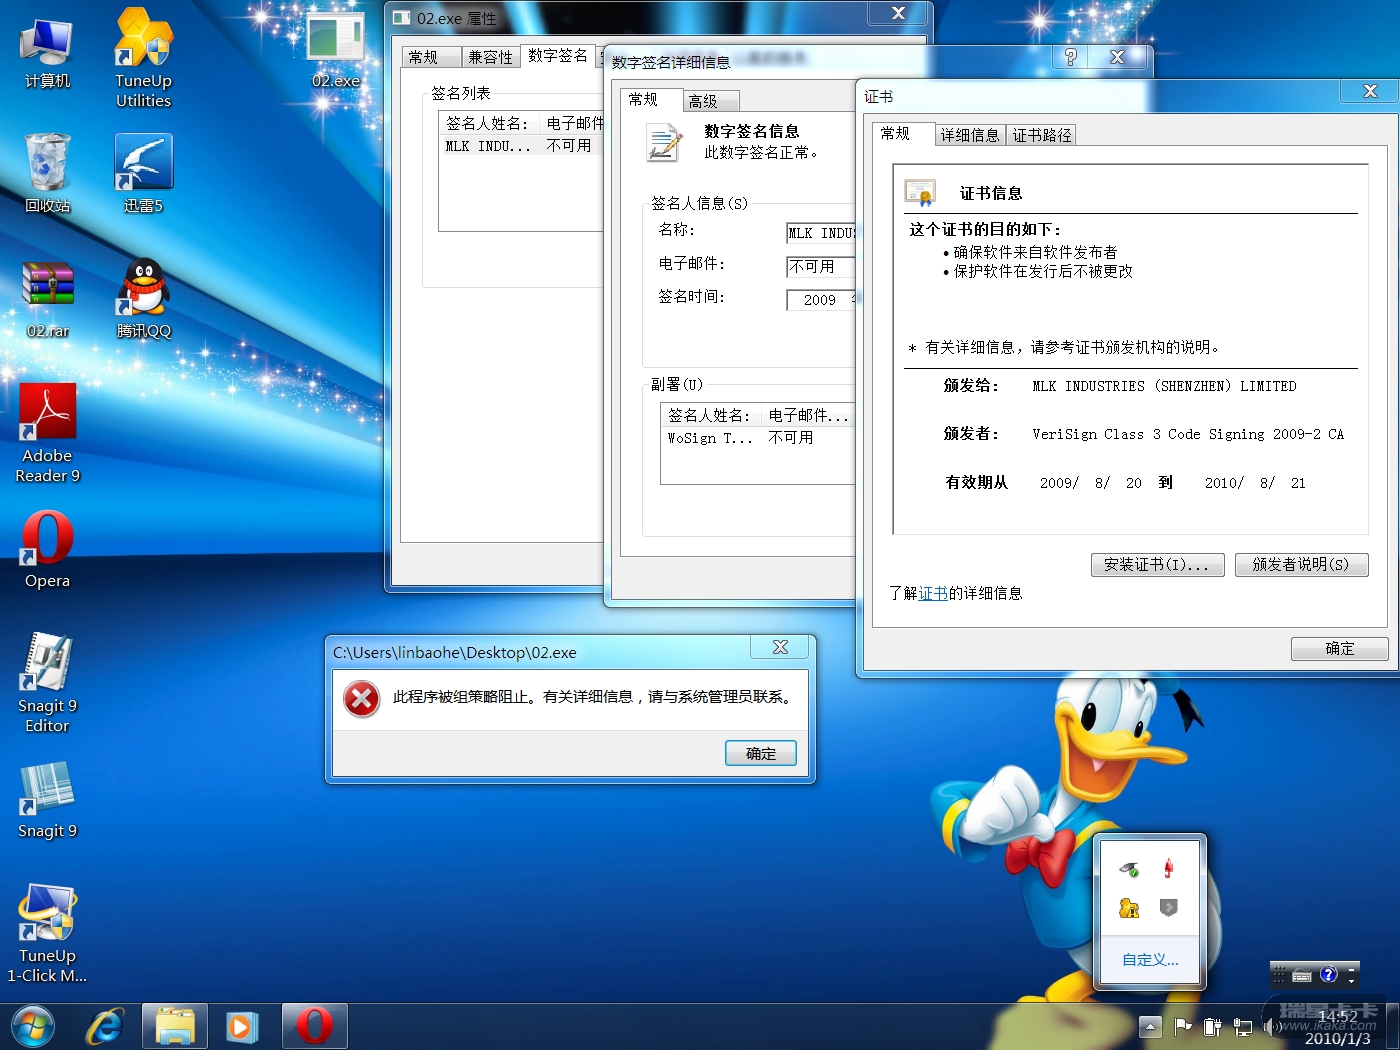This screenshot has height=1050, width=1400.
Task: Select the 02.rar archive on the desktop
Action: coord(47,300)
